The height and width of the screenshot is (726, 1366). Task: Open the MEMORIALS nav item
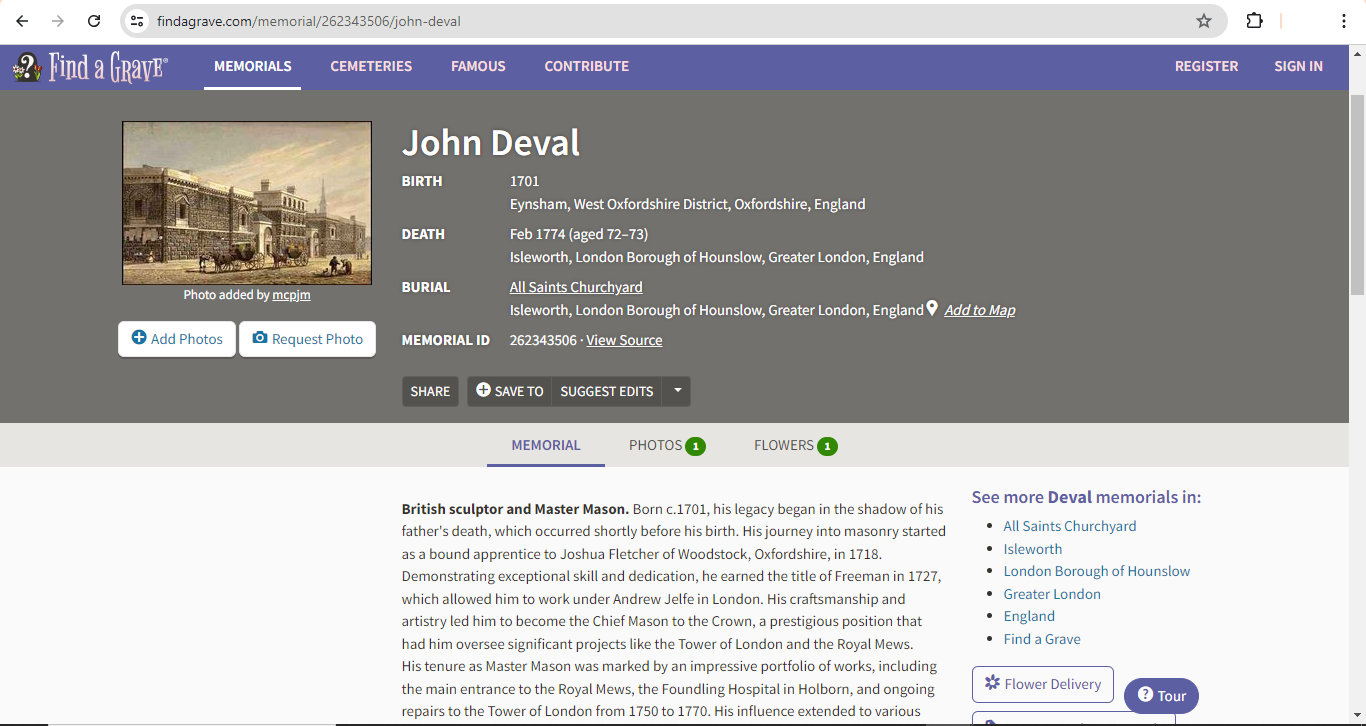[253, 66]
